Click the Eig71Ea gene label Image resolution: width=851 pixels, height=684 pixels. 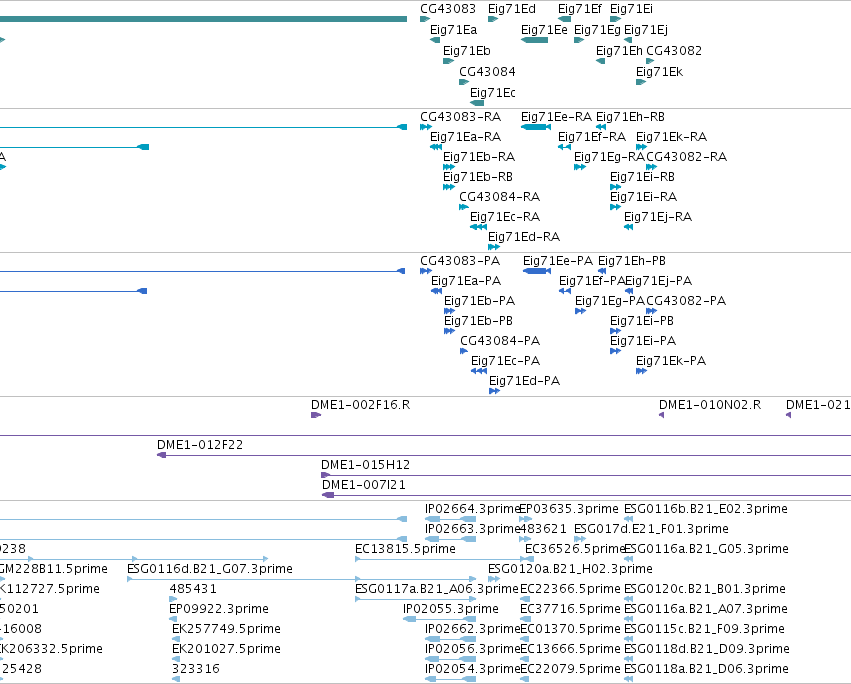pos(453,30)
